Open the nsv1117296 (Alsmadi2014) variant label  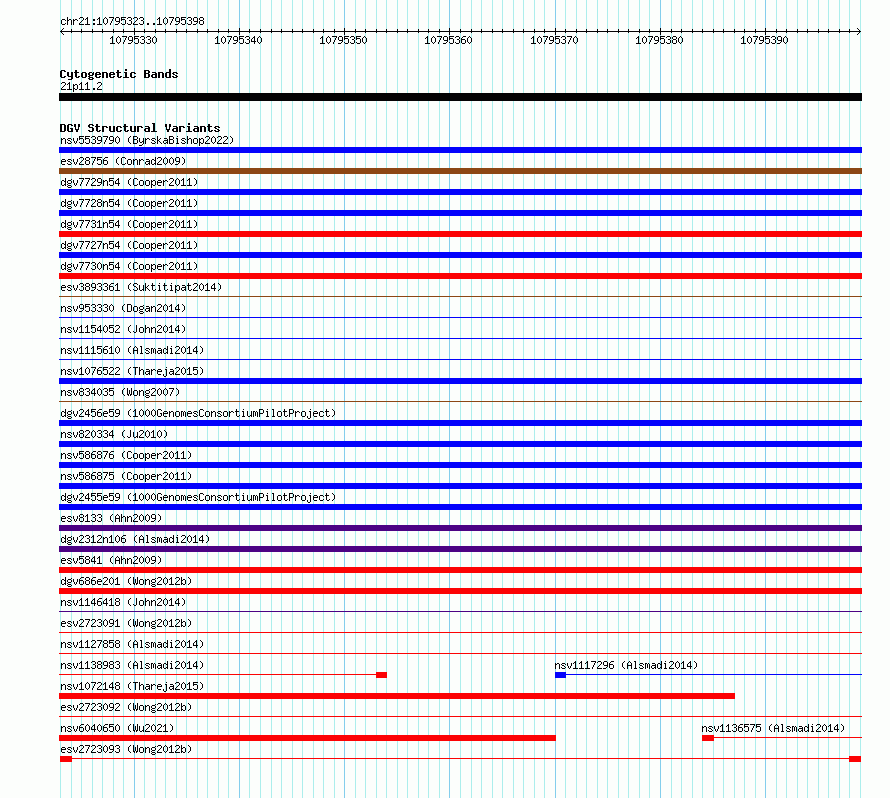point(626,665)
